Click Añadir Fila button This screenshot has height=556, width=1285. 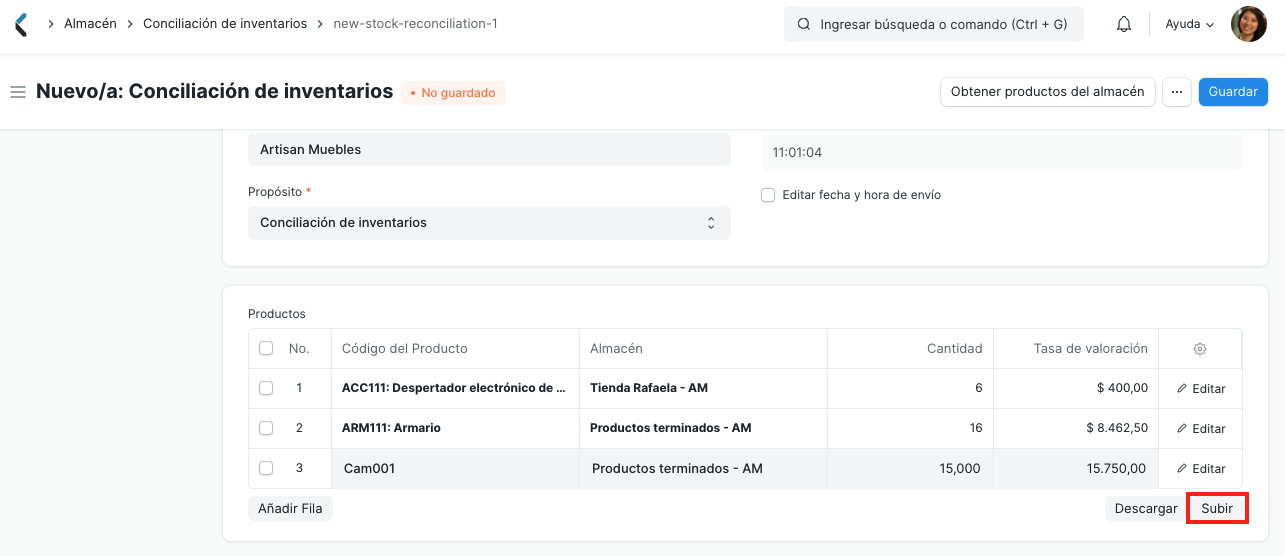pyautogui.click(x=290, y=508)
